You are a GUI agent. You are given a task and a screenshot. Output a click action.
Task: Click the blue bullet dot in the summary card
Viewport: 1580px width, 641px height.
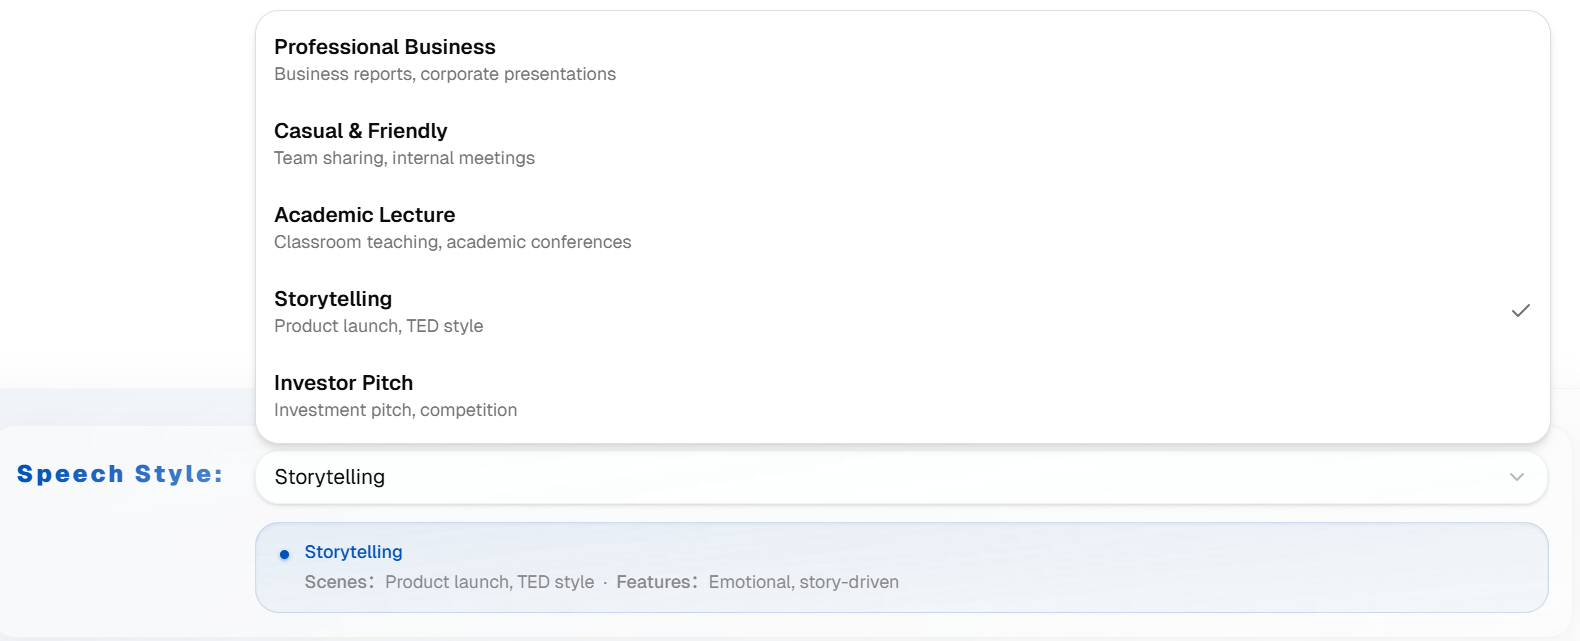pyautogui.click(x=285, y=554)
